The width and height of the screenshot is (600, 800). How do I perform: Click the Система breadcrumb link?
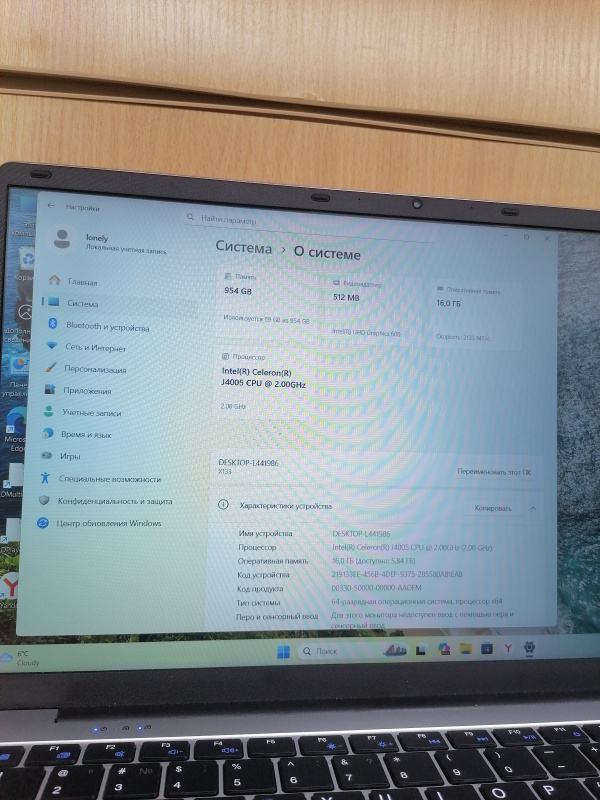[x=244, y=247]
